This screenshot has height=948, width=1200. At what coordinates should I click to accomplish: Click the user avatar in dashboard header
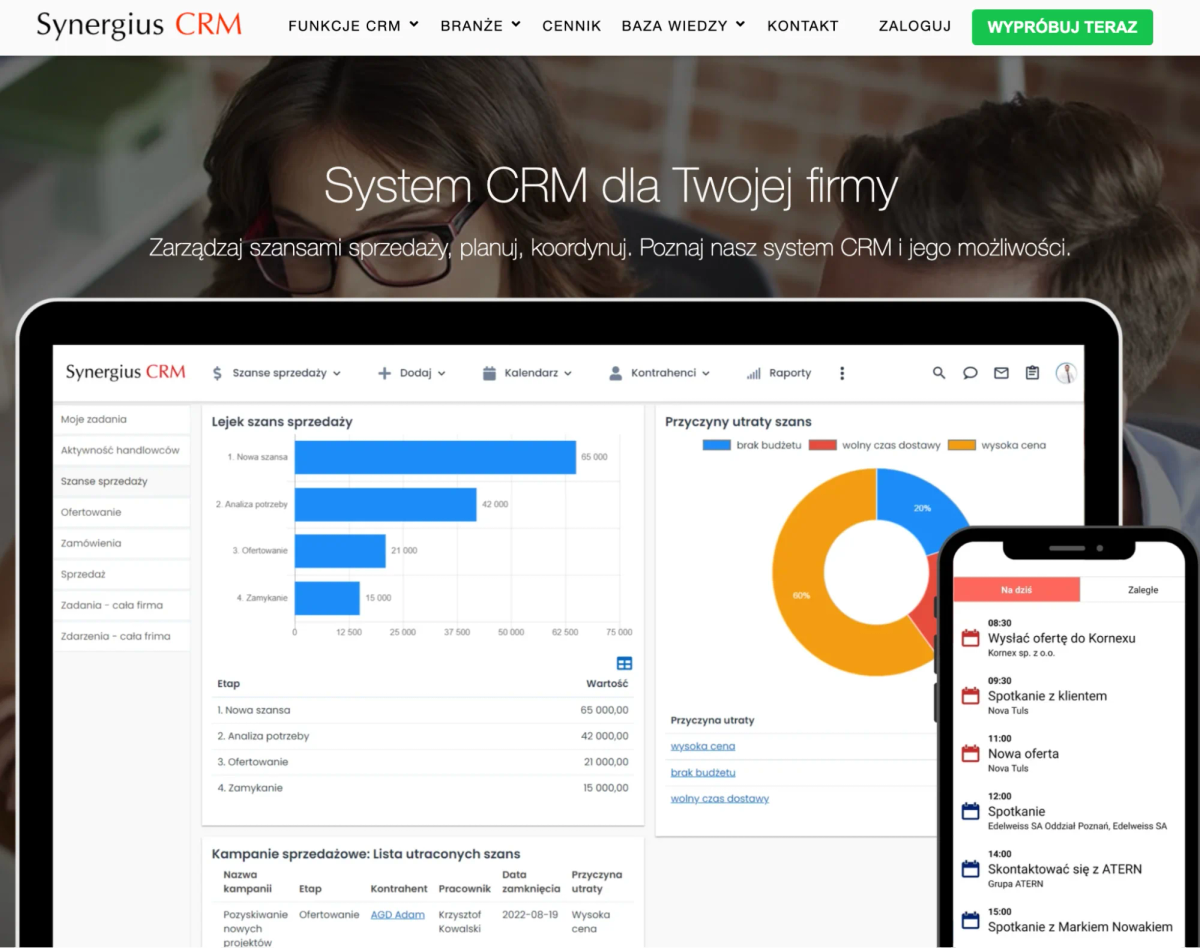click(1066, 373)
